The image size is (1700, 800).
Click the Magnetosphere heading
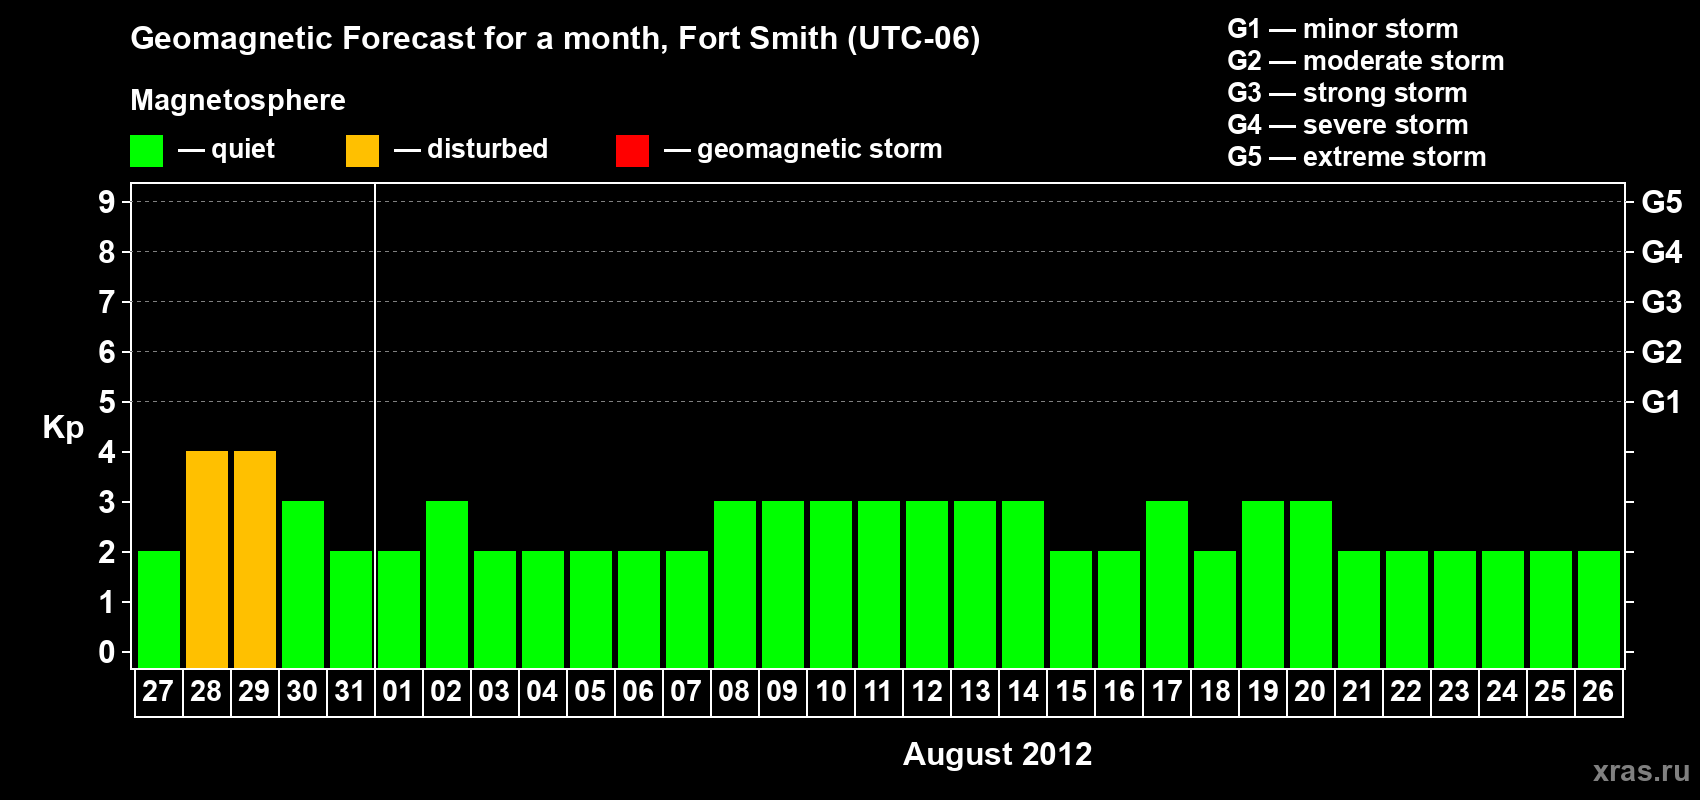click(x=238, y=100)
